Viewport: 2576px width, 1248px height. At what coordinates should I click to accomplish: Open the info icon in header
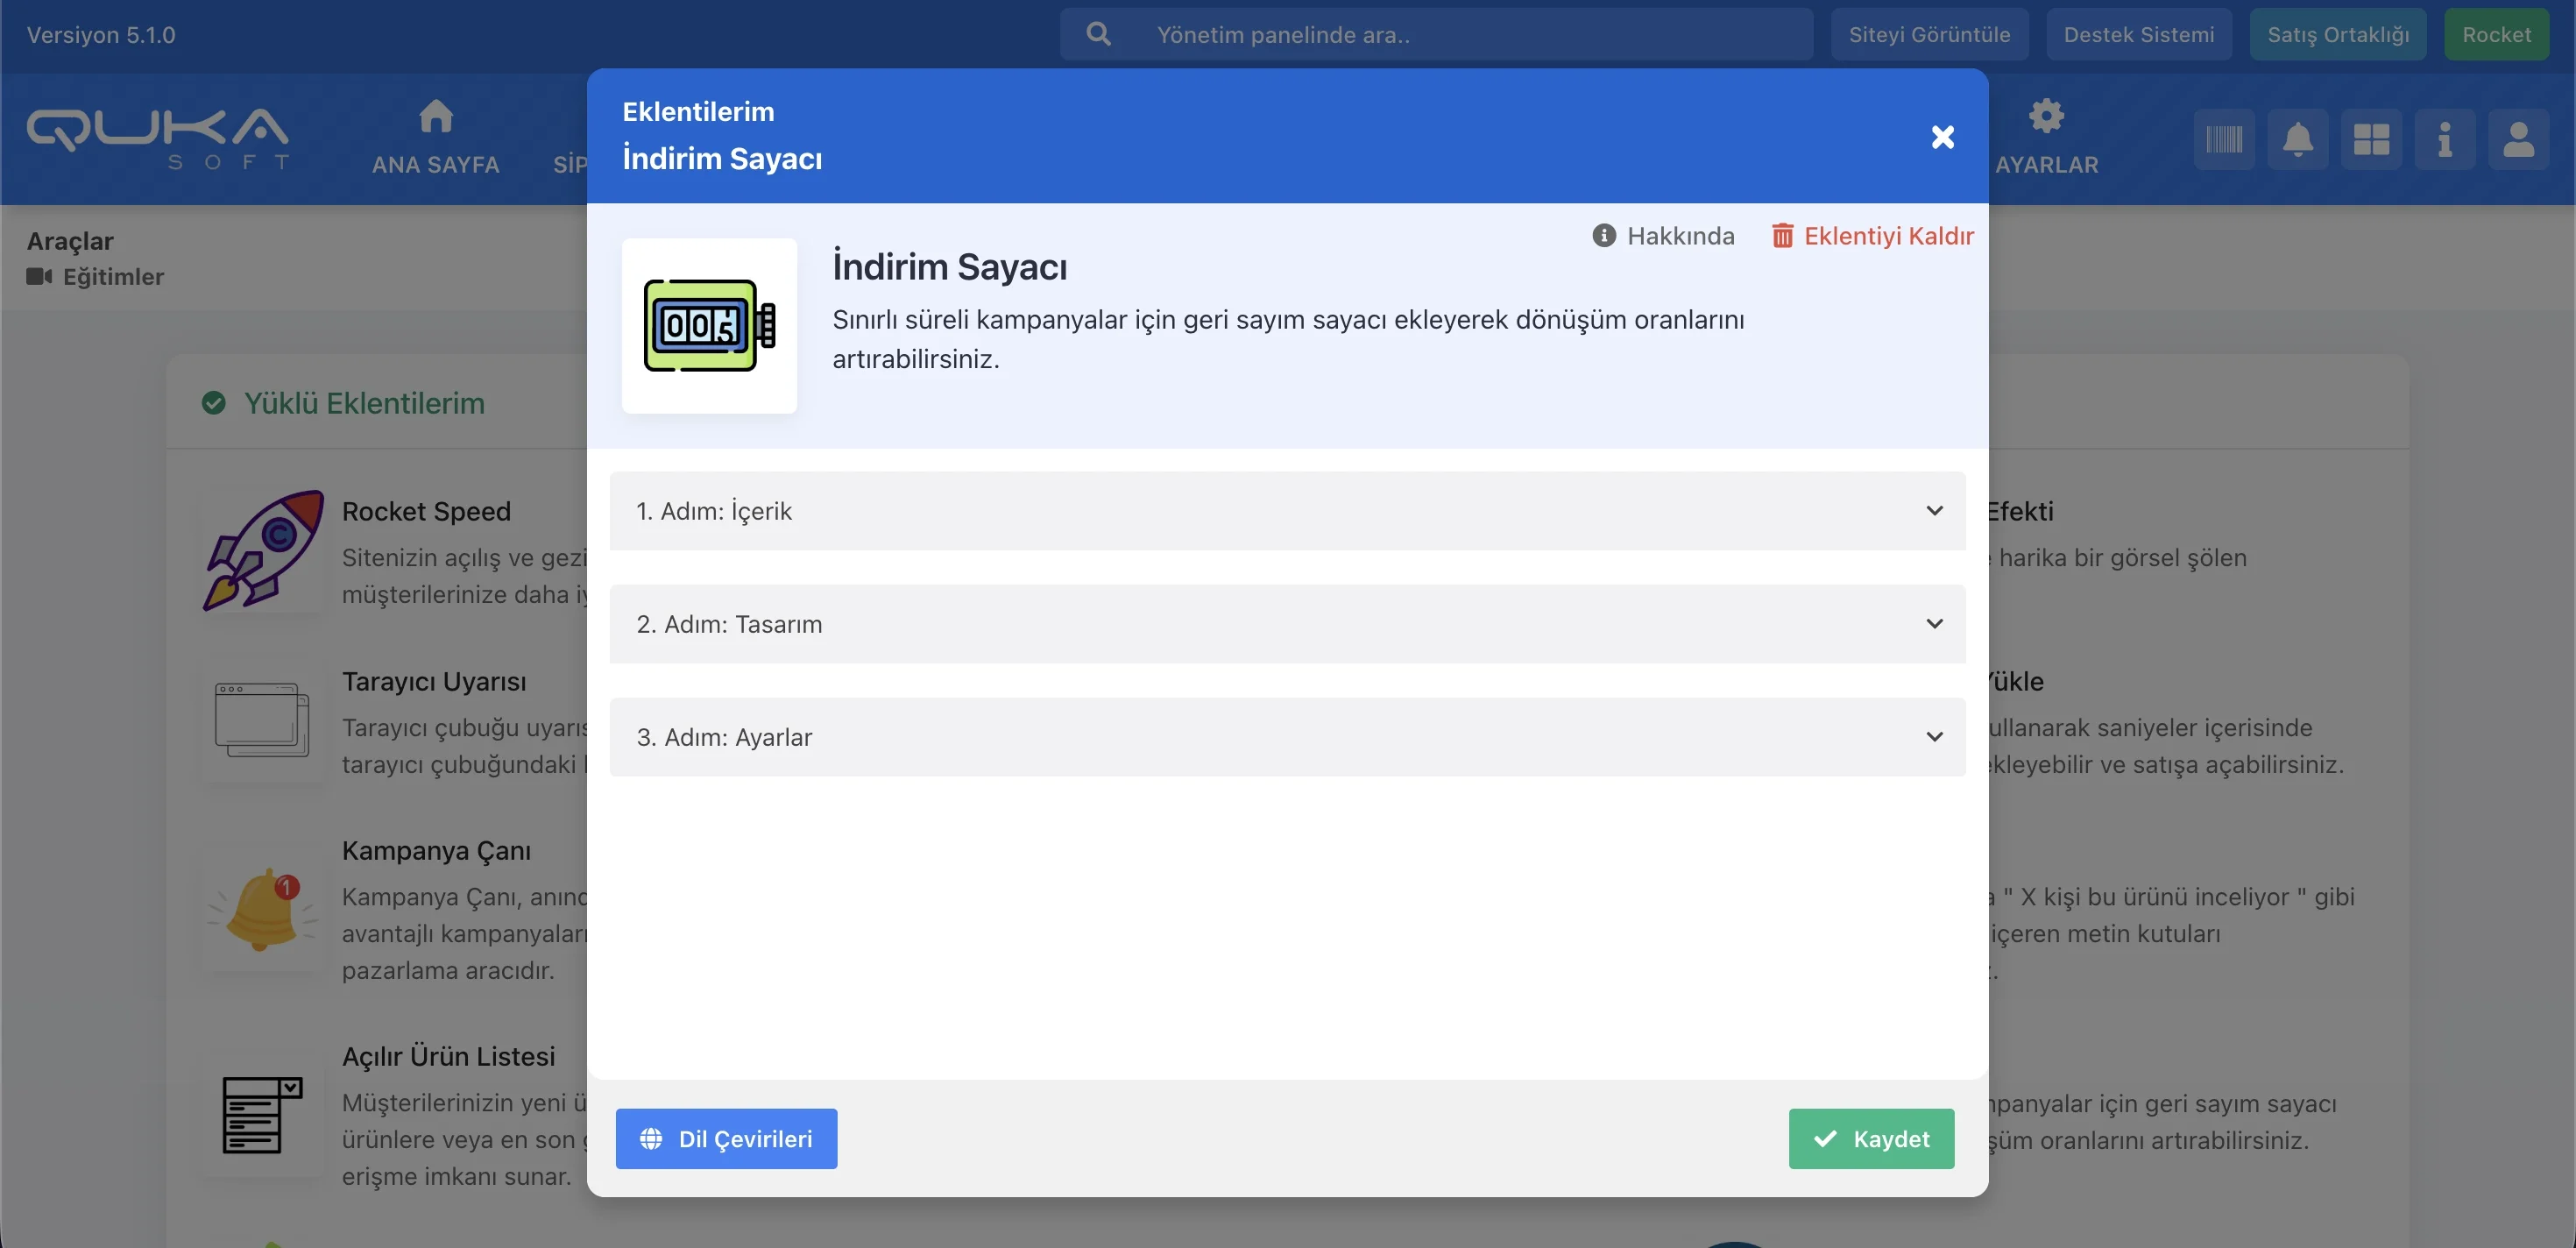[x=2444, y=139]
